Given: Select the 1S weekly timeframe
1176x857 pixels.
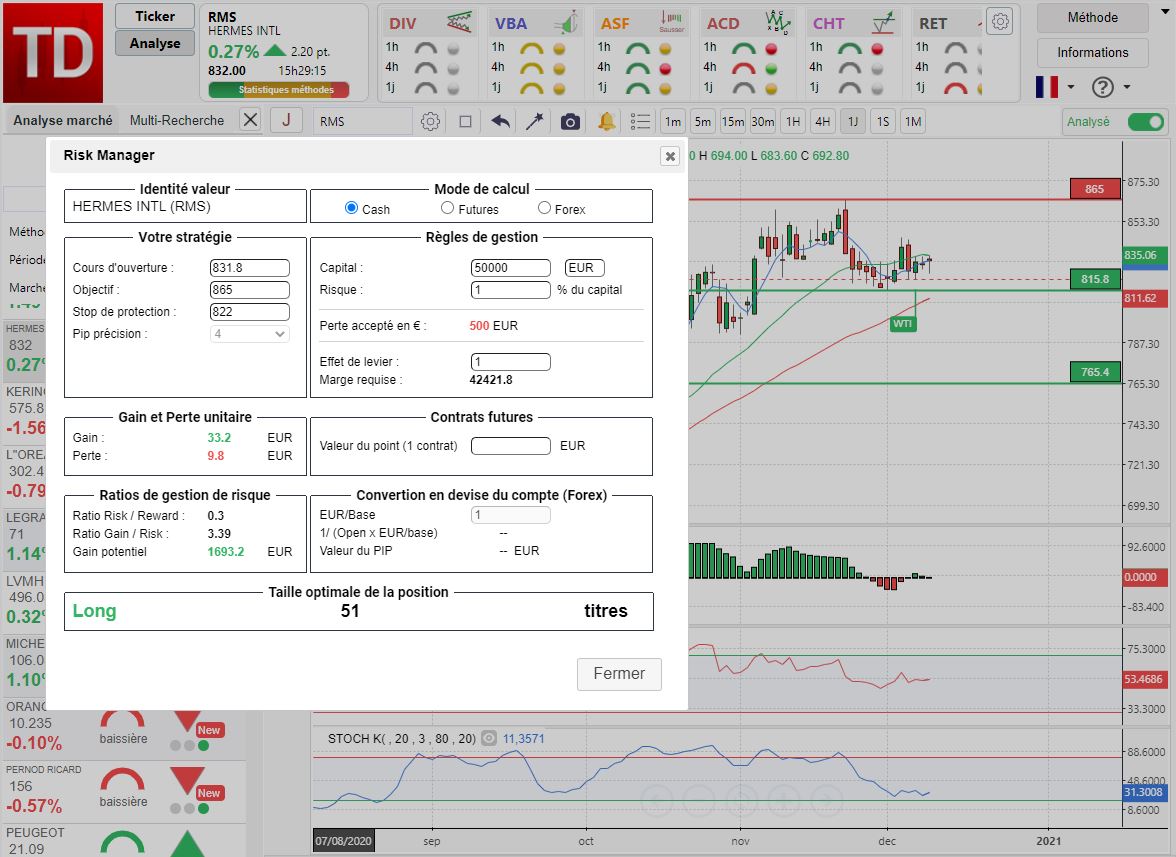Looking at the screenshot, I should (883, 121).
